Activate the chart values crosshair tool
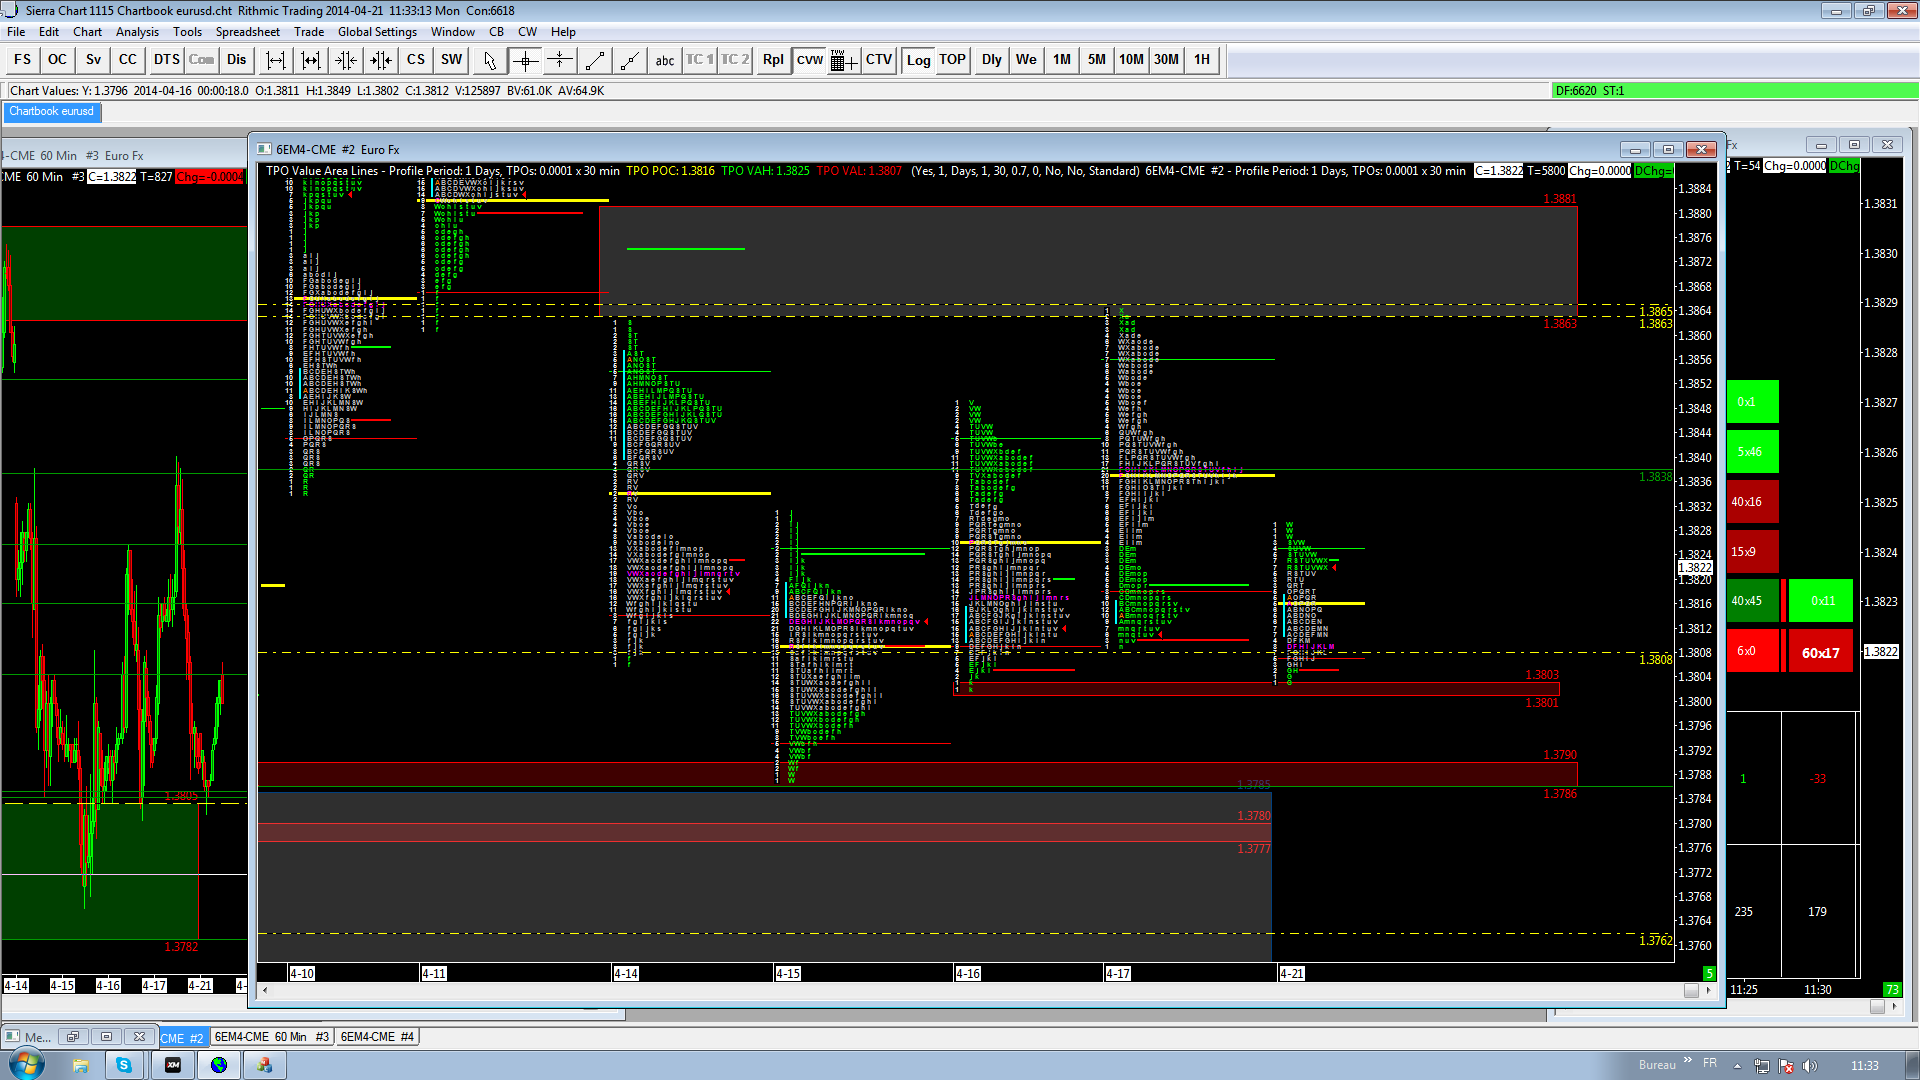 click(525, 60)
